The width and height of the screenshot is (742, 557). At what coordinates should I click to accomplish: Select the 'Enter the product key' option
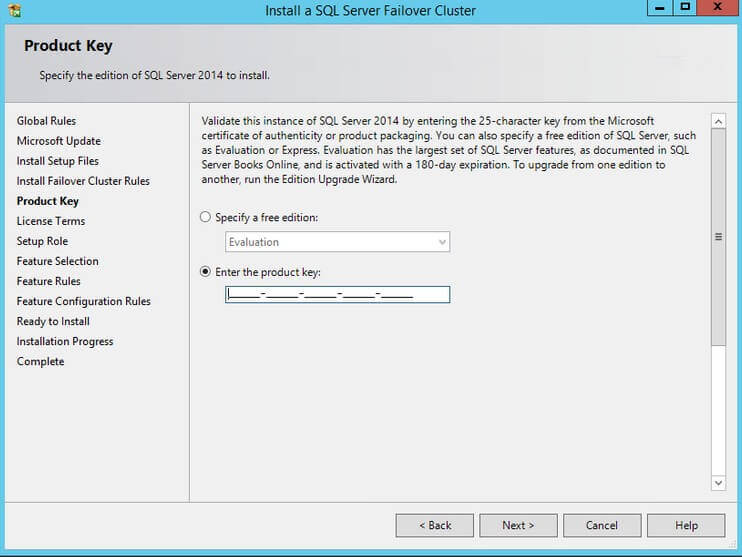(206, 271)
